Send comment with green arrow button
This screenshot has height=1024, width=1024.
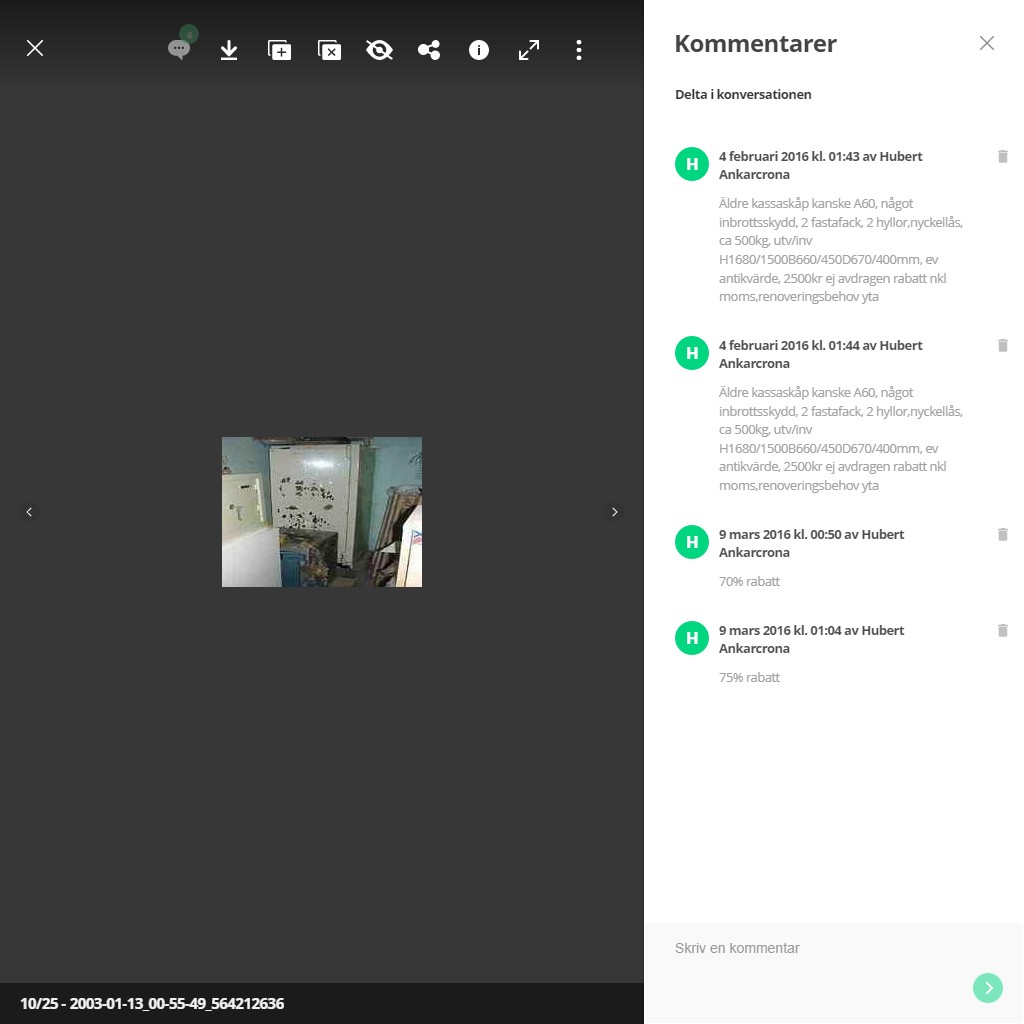pyautogui.click(x=987, y=988)
